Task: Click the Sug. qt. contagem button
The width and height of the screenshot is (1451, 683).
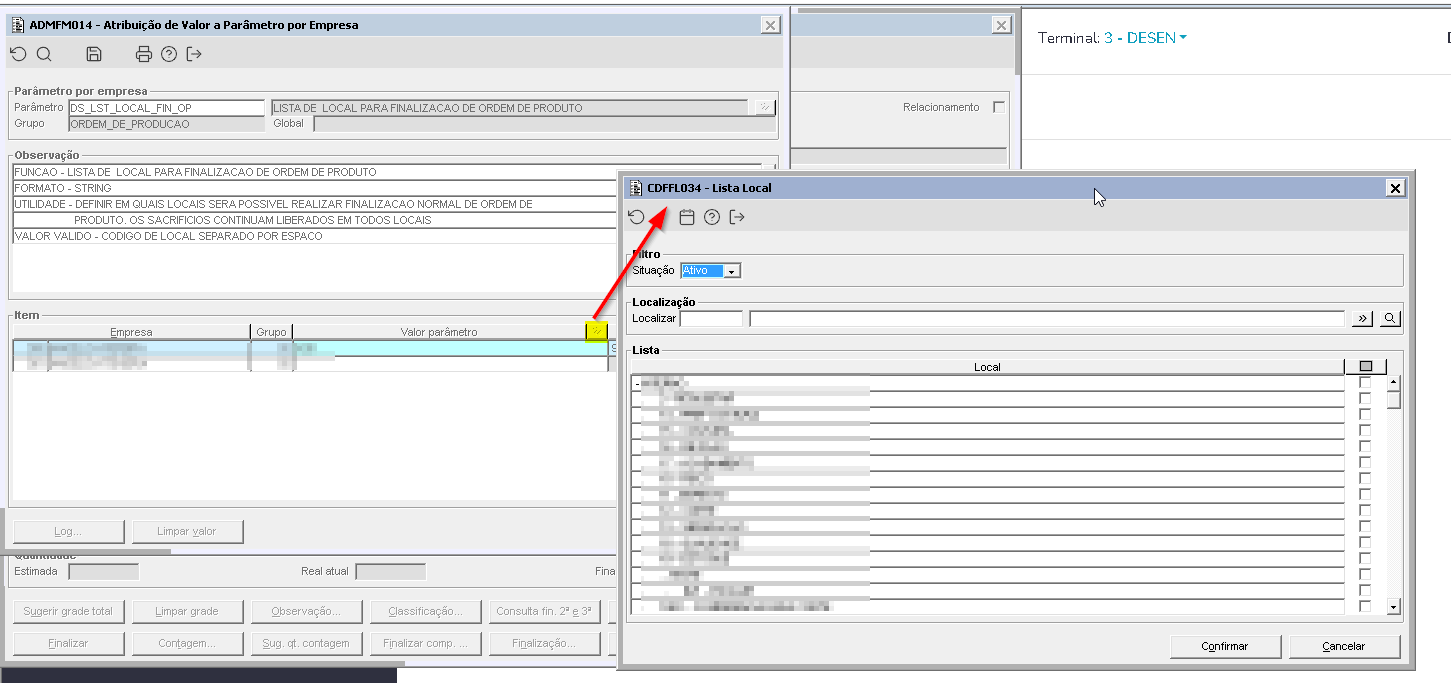Action: click(x=306, y=643)
